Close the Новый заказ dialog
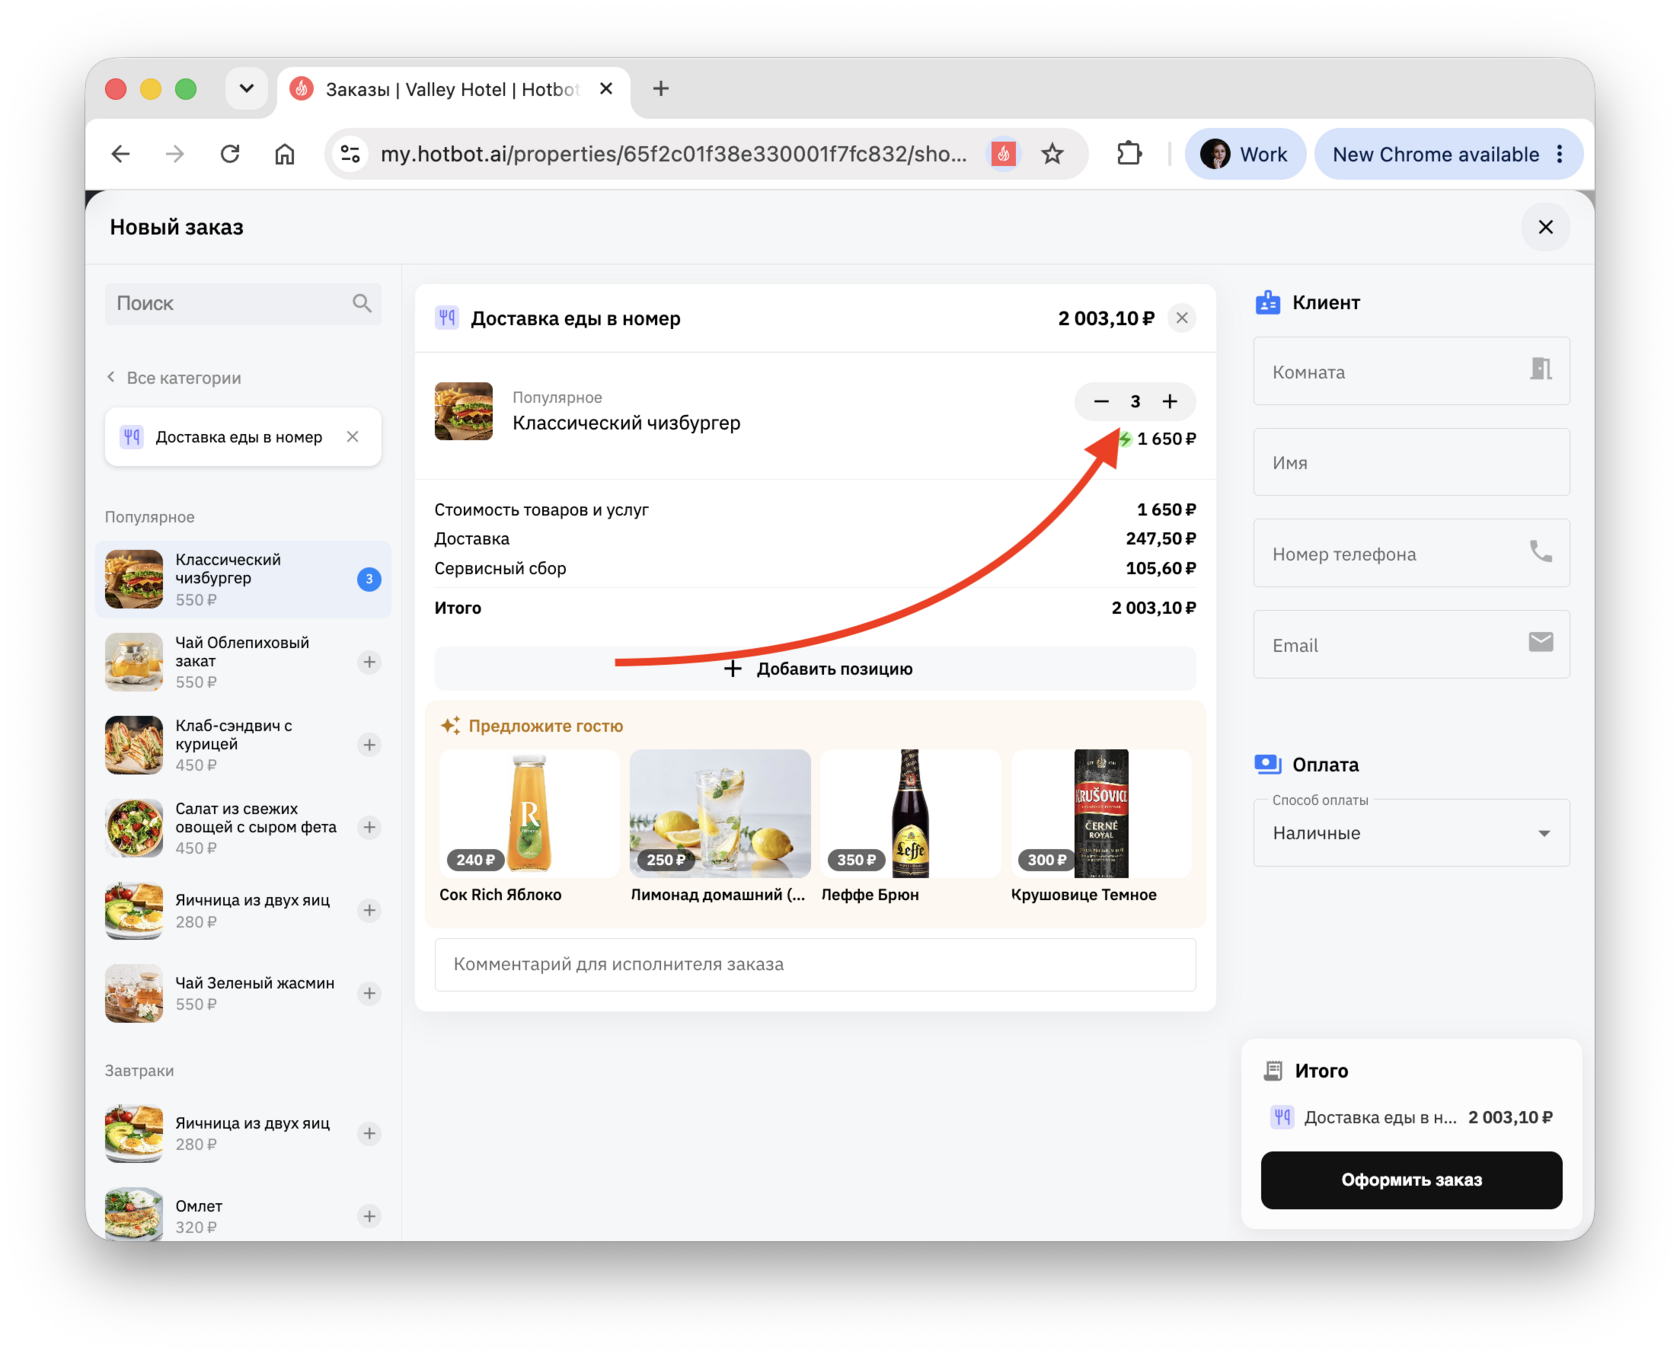Viewport: 1680px width, 1354px height. [x=1545, y=227]
